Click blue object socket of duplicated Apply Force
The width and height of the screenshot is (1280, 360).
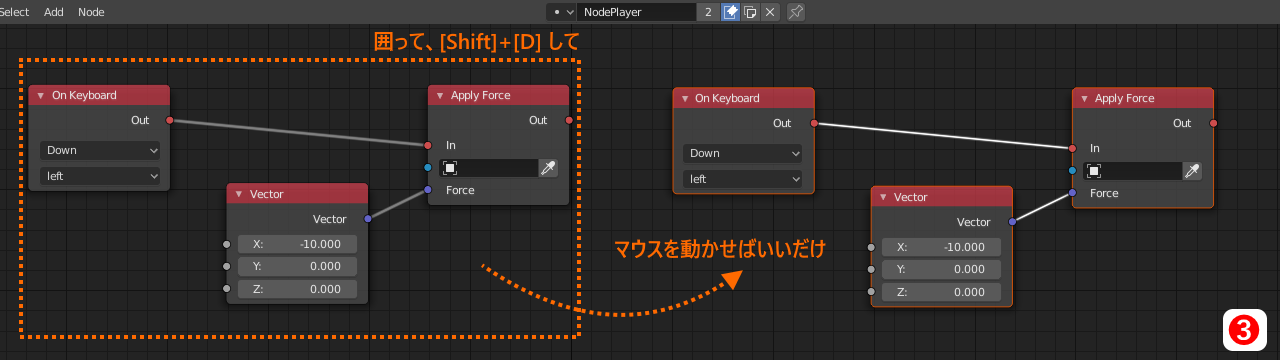1072,170
